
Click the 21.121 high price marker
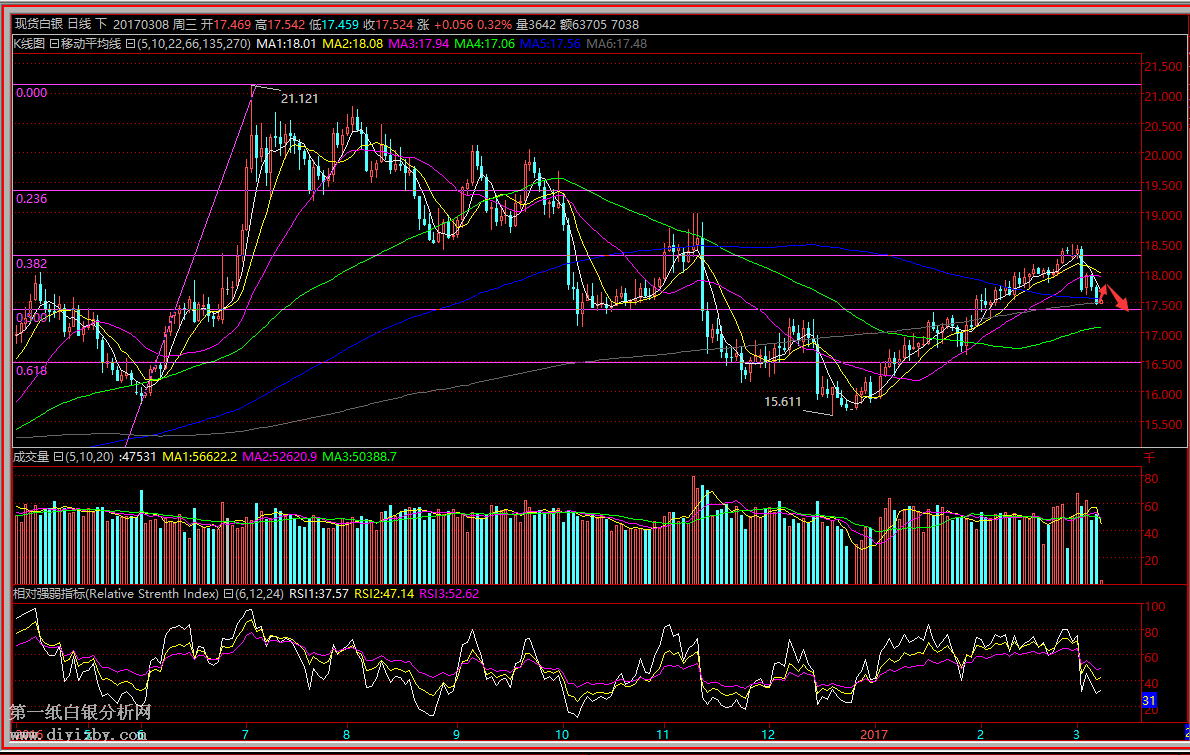click(300, 98)
